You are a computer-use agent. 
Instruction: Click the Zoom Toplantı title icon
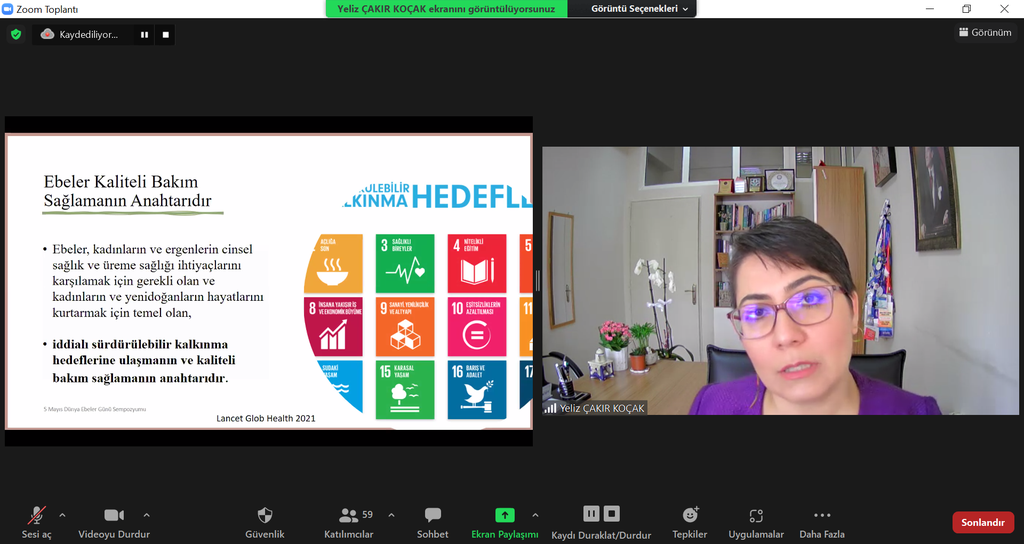pos(8,9)
